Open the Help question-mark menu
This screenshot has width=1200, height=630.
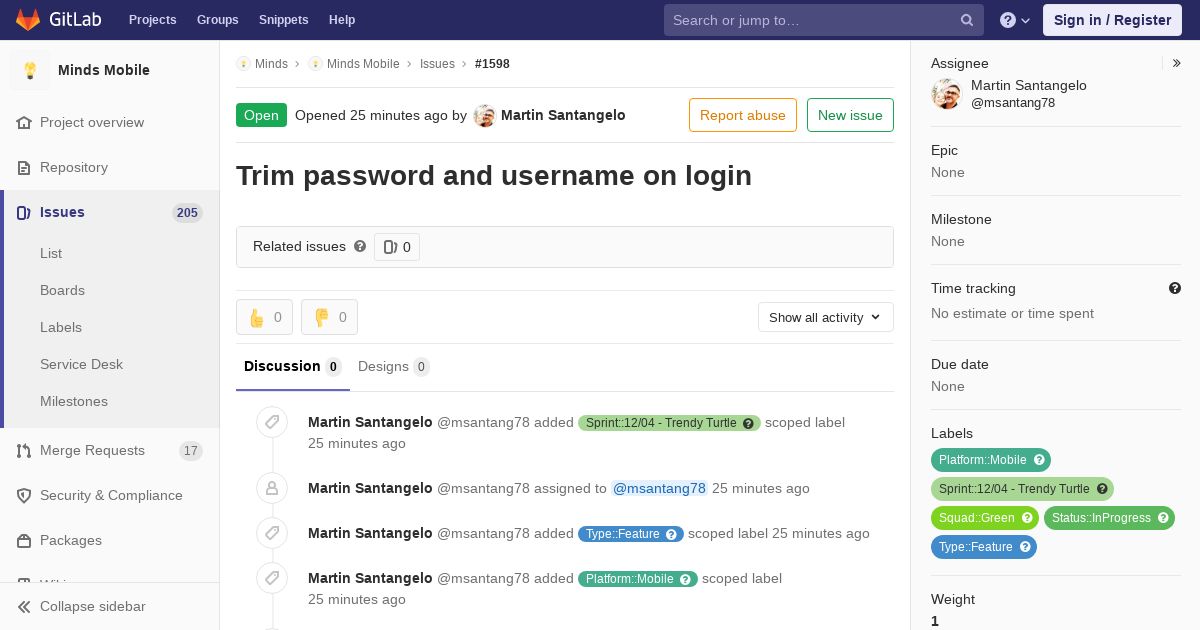click(x=1015, y=20)
